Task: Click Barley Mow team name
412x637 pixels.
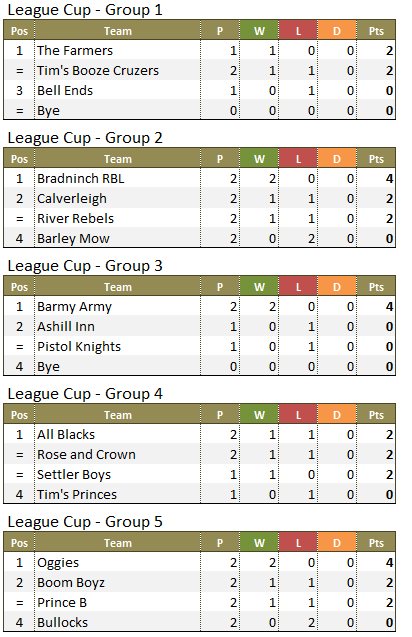Action: click(74, 238)
